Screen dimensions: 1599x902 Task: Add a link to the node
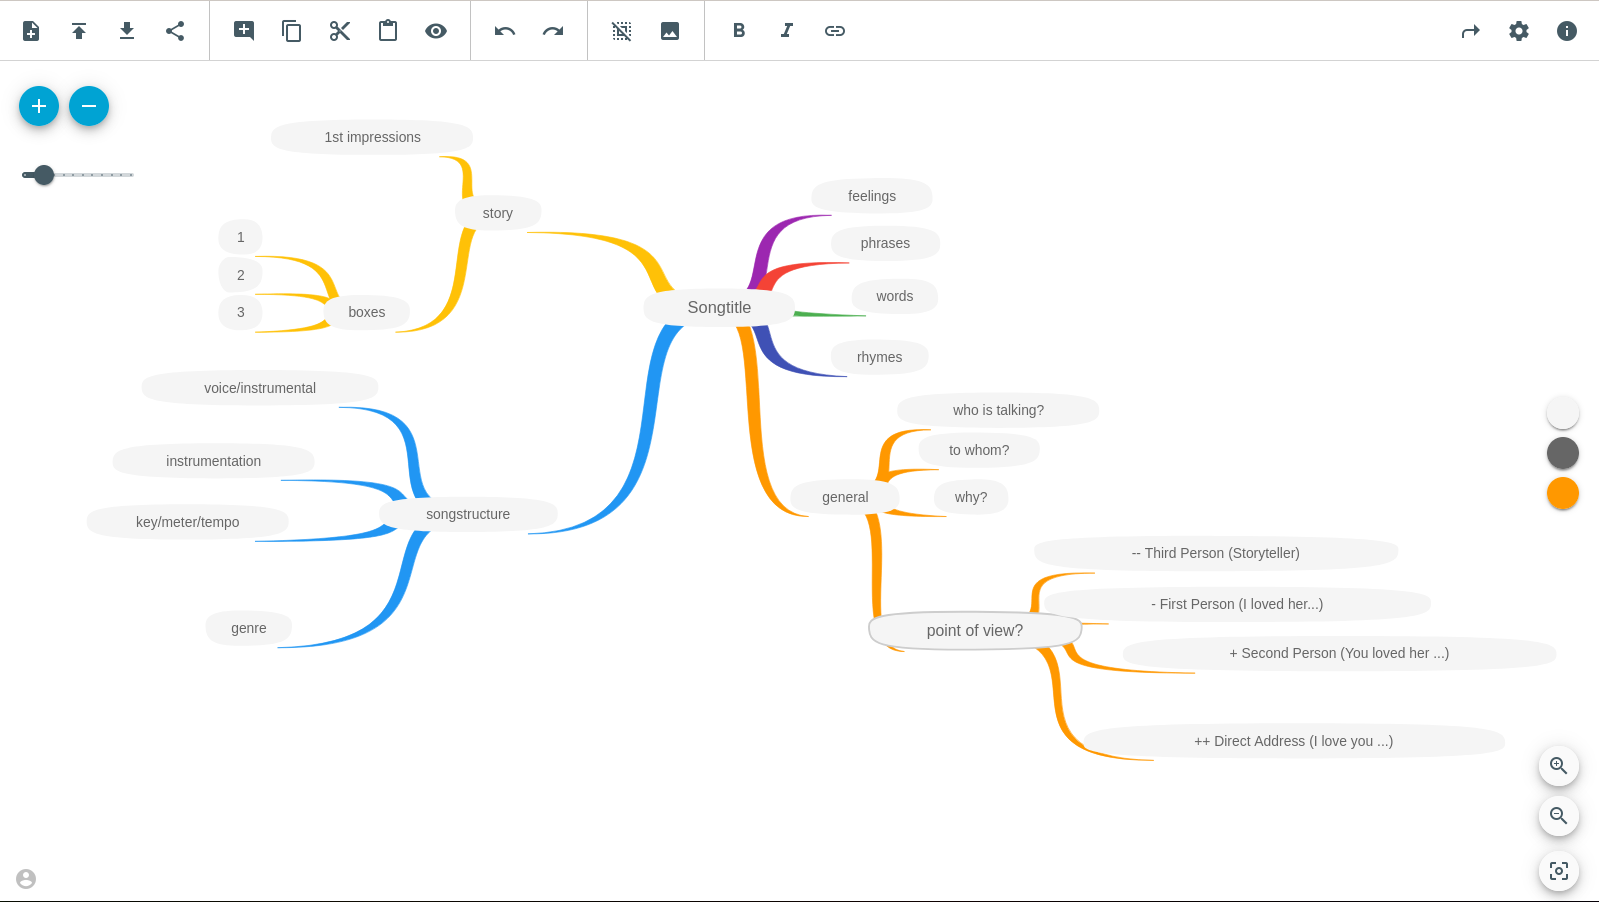pyautogui.click(x=835, y=31)
